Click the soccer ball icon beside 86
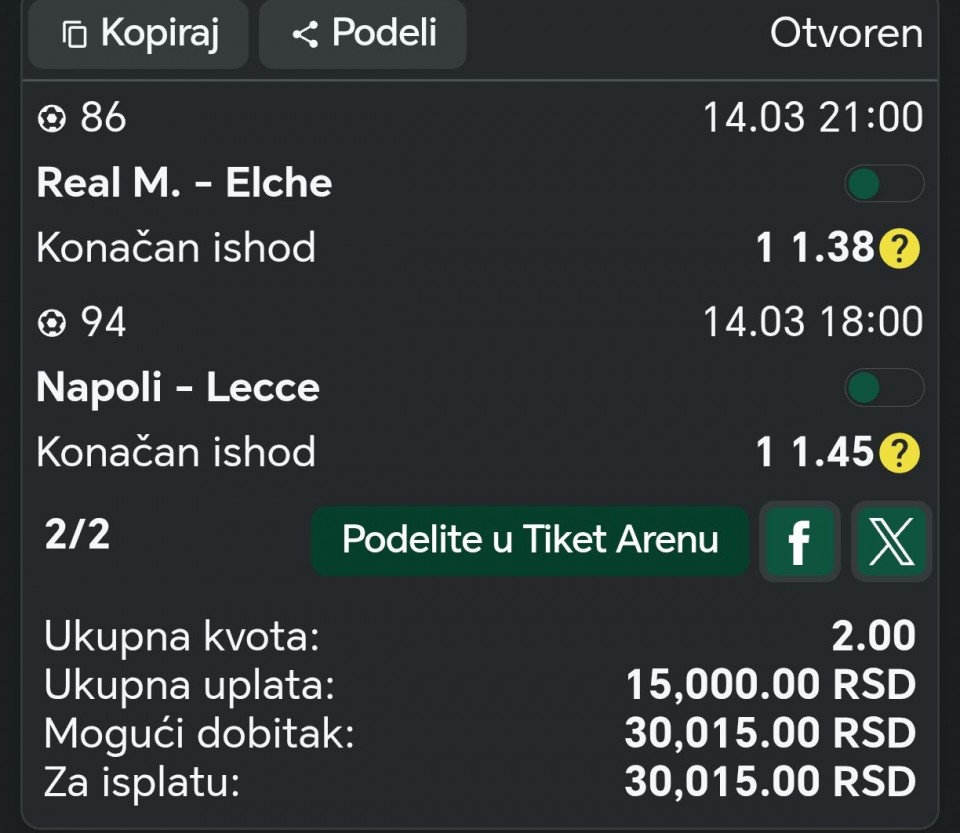This screenshot has width=960, height=833. click(51, 119)
